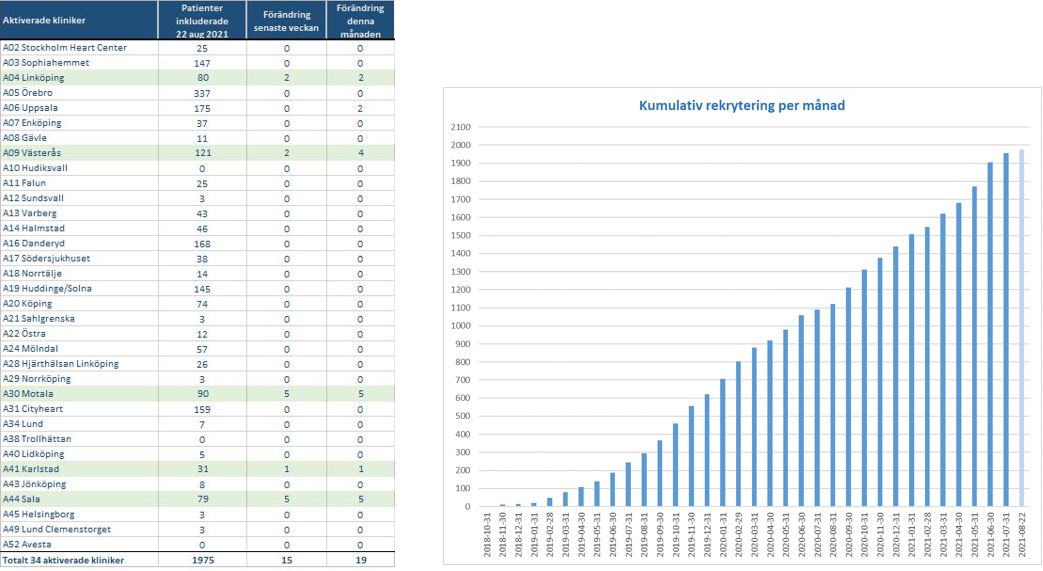
Task: Select the 'A21 Sahlgrenska' clinic name
Action: click(39, 319)
